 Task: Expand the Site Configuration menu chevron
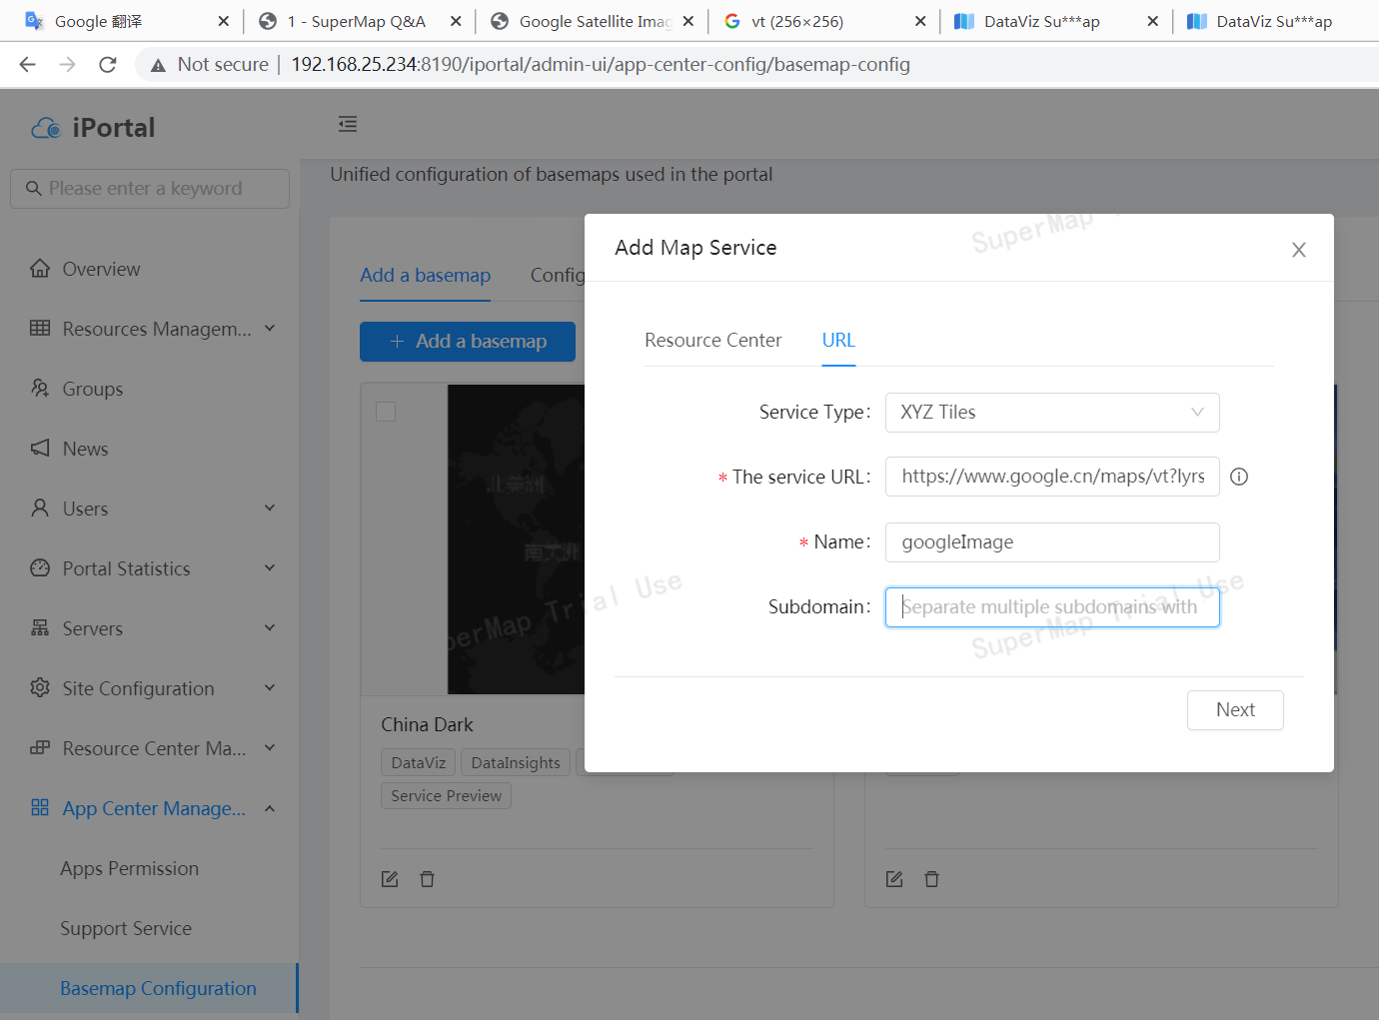coord(270,688)
